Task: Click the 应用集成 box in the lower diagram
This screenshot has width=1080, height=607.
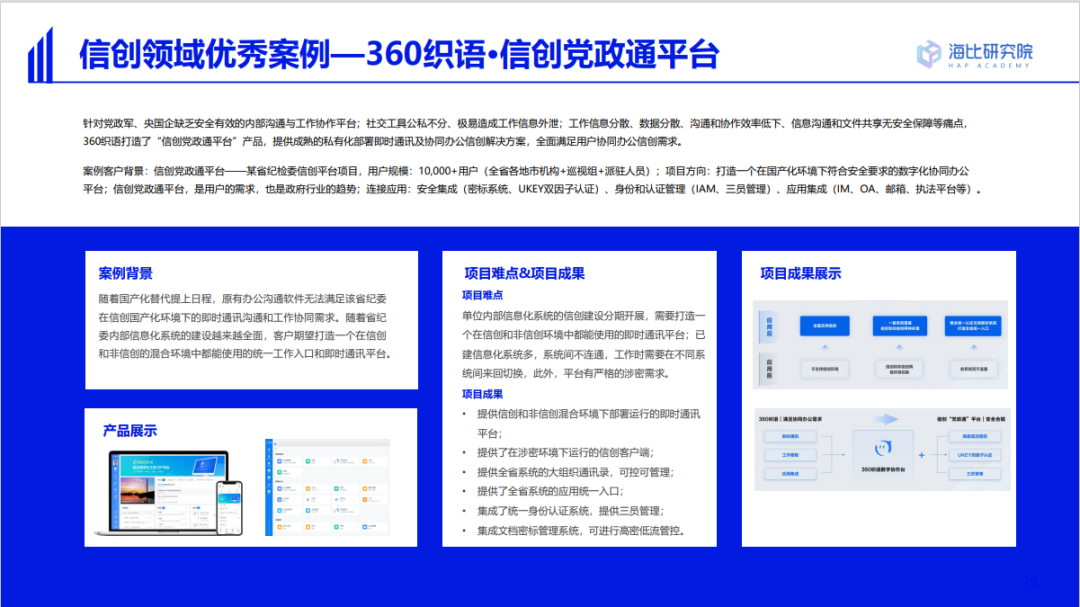Action: tap(790, 473)
